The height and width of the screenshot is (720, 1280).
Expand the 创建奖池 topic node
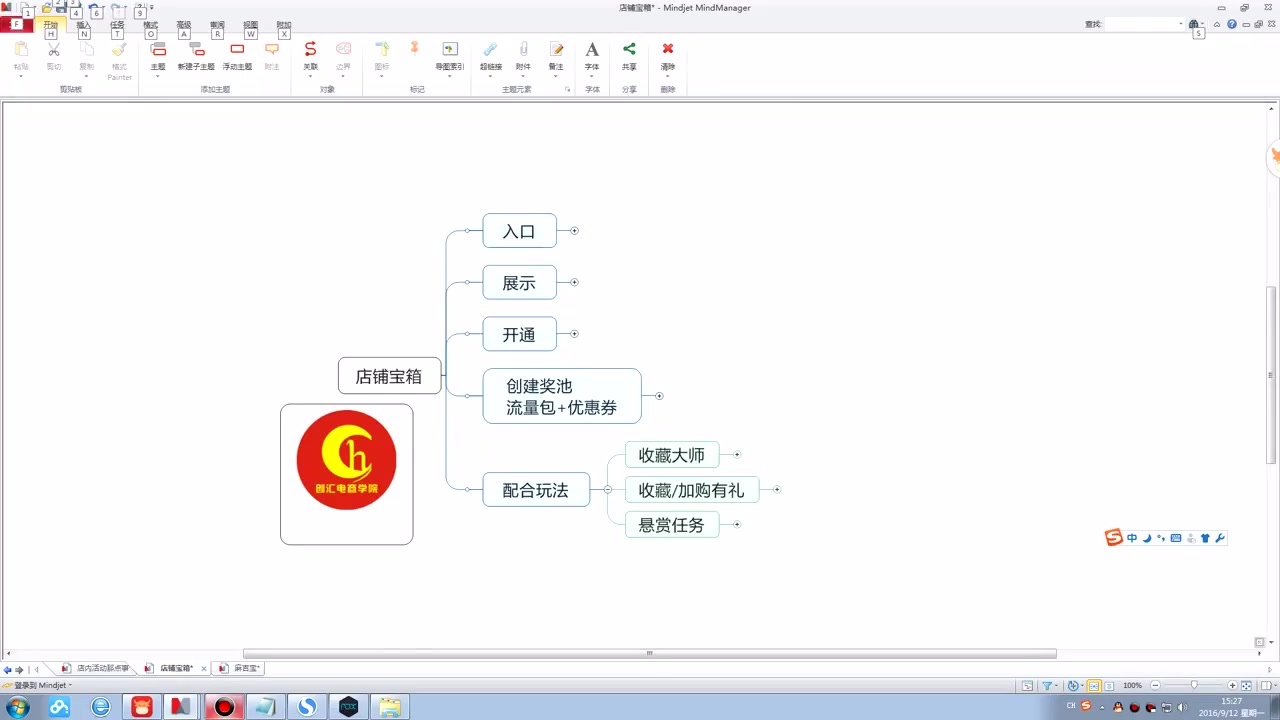659,396
